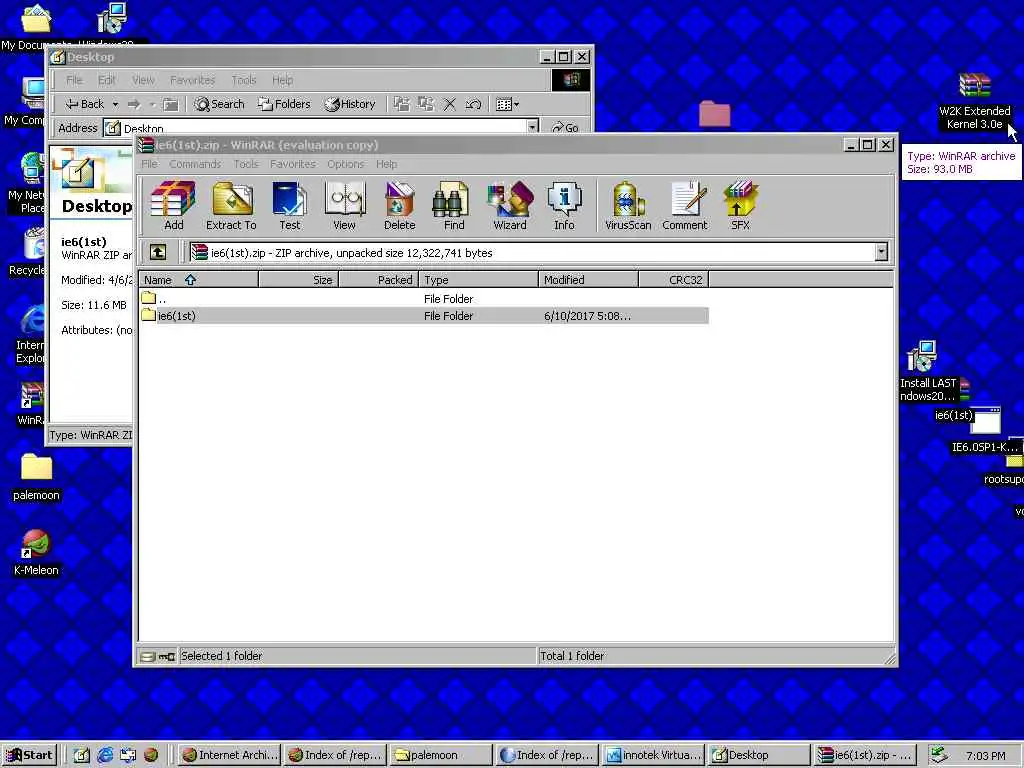
Task: Click the 7:03 PM system clock
Action: pyautogui.click(x=986, y=756)
